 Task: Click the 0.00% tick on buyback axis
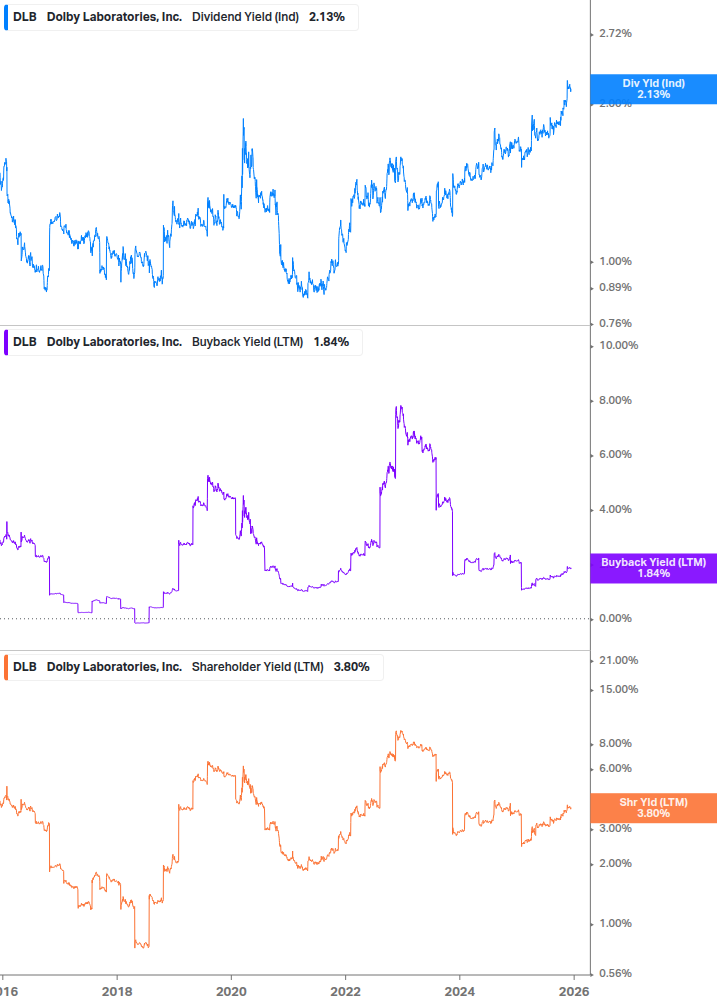click(615, 619)
